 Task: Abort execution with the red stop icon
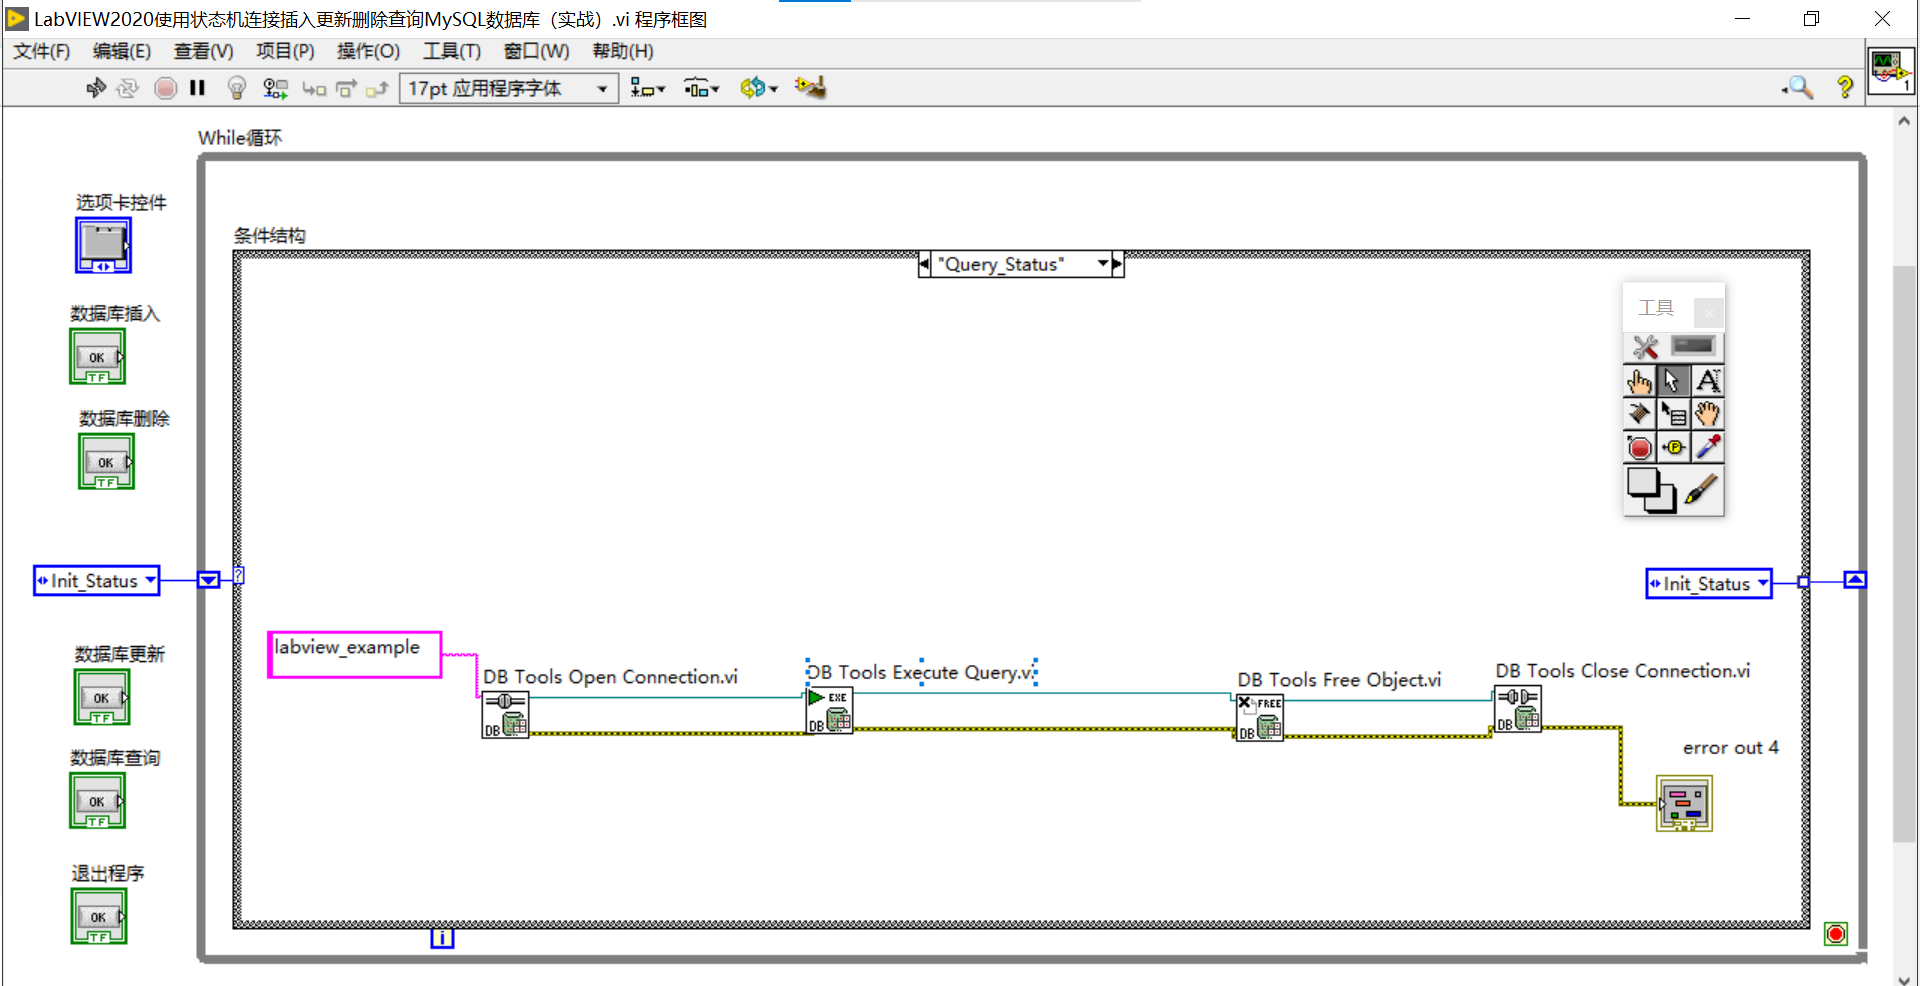pyautogui.click(x=165, y=88)
